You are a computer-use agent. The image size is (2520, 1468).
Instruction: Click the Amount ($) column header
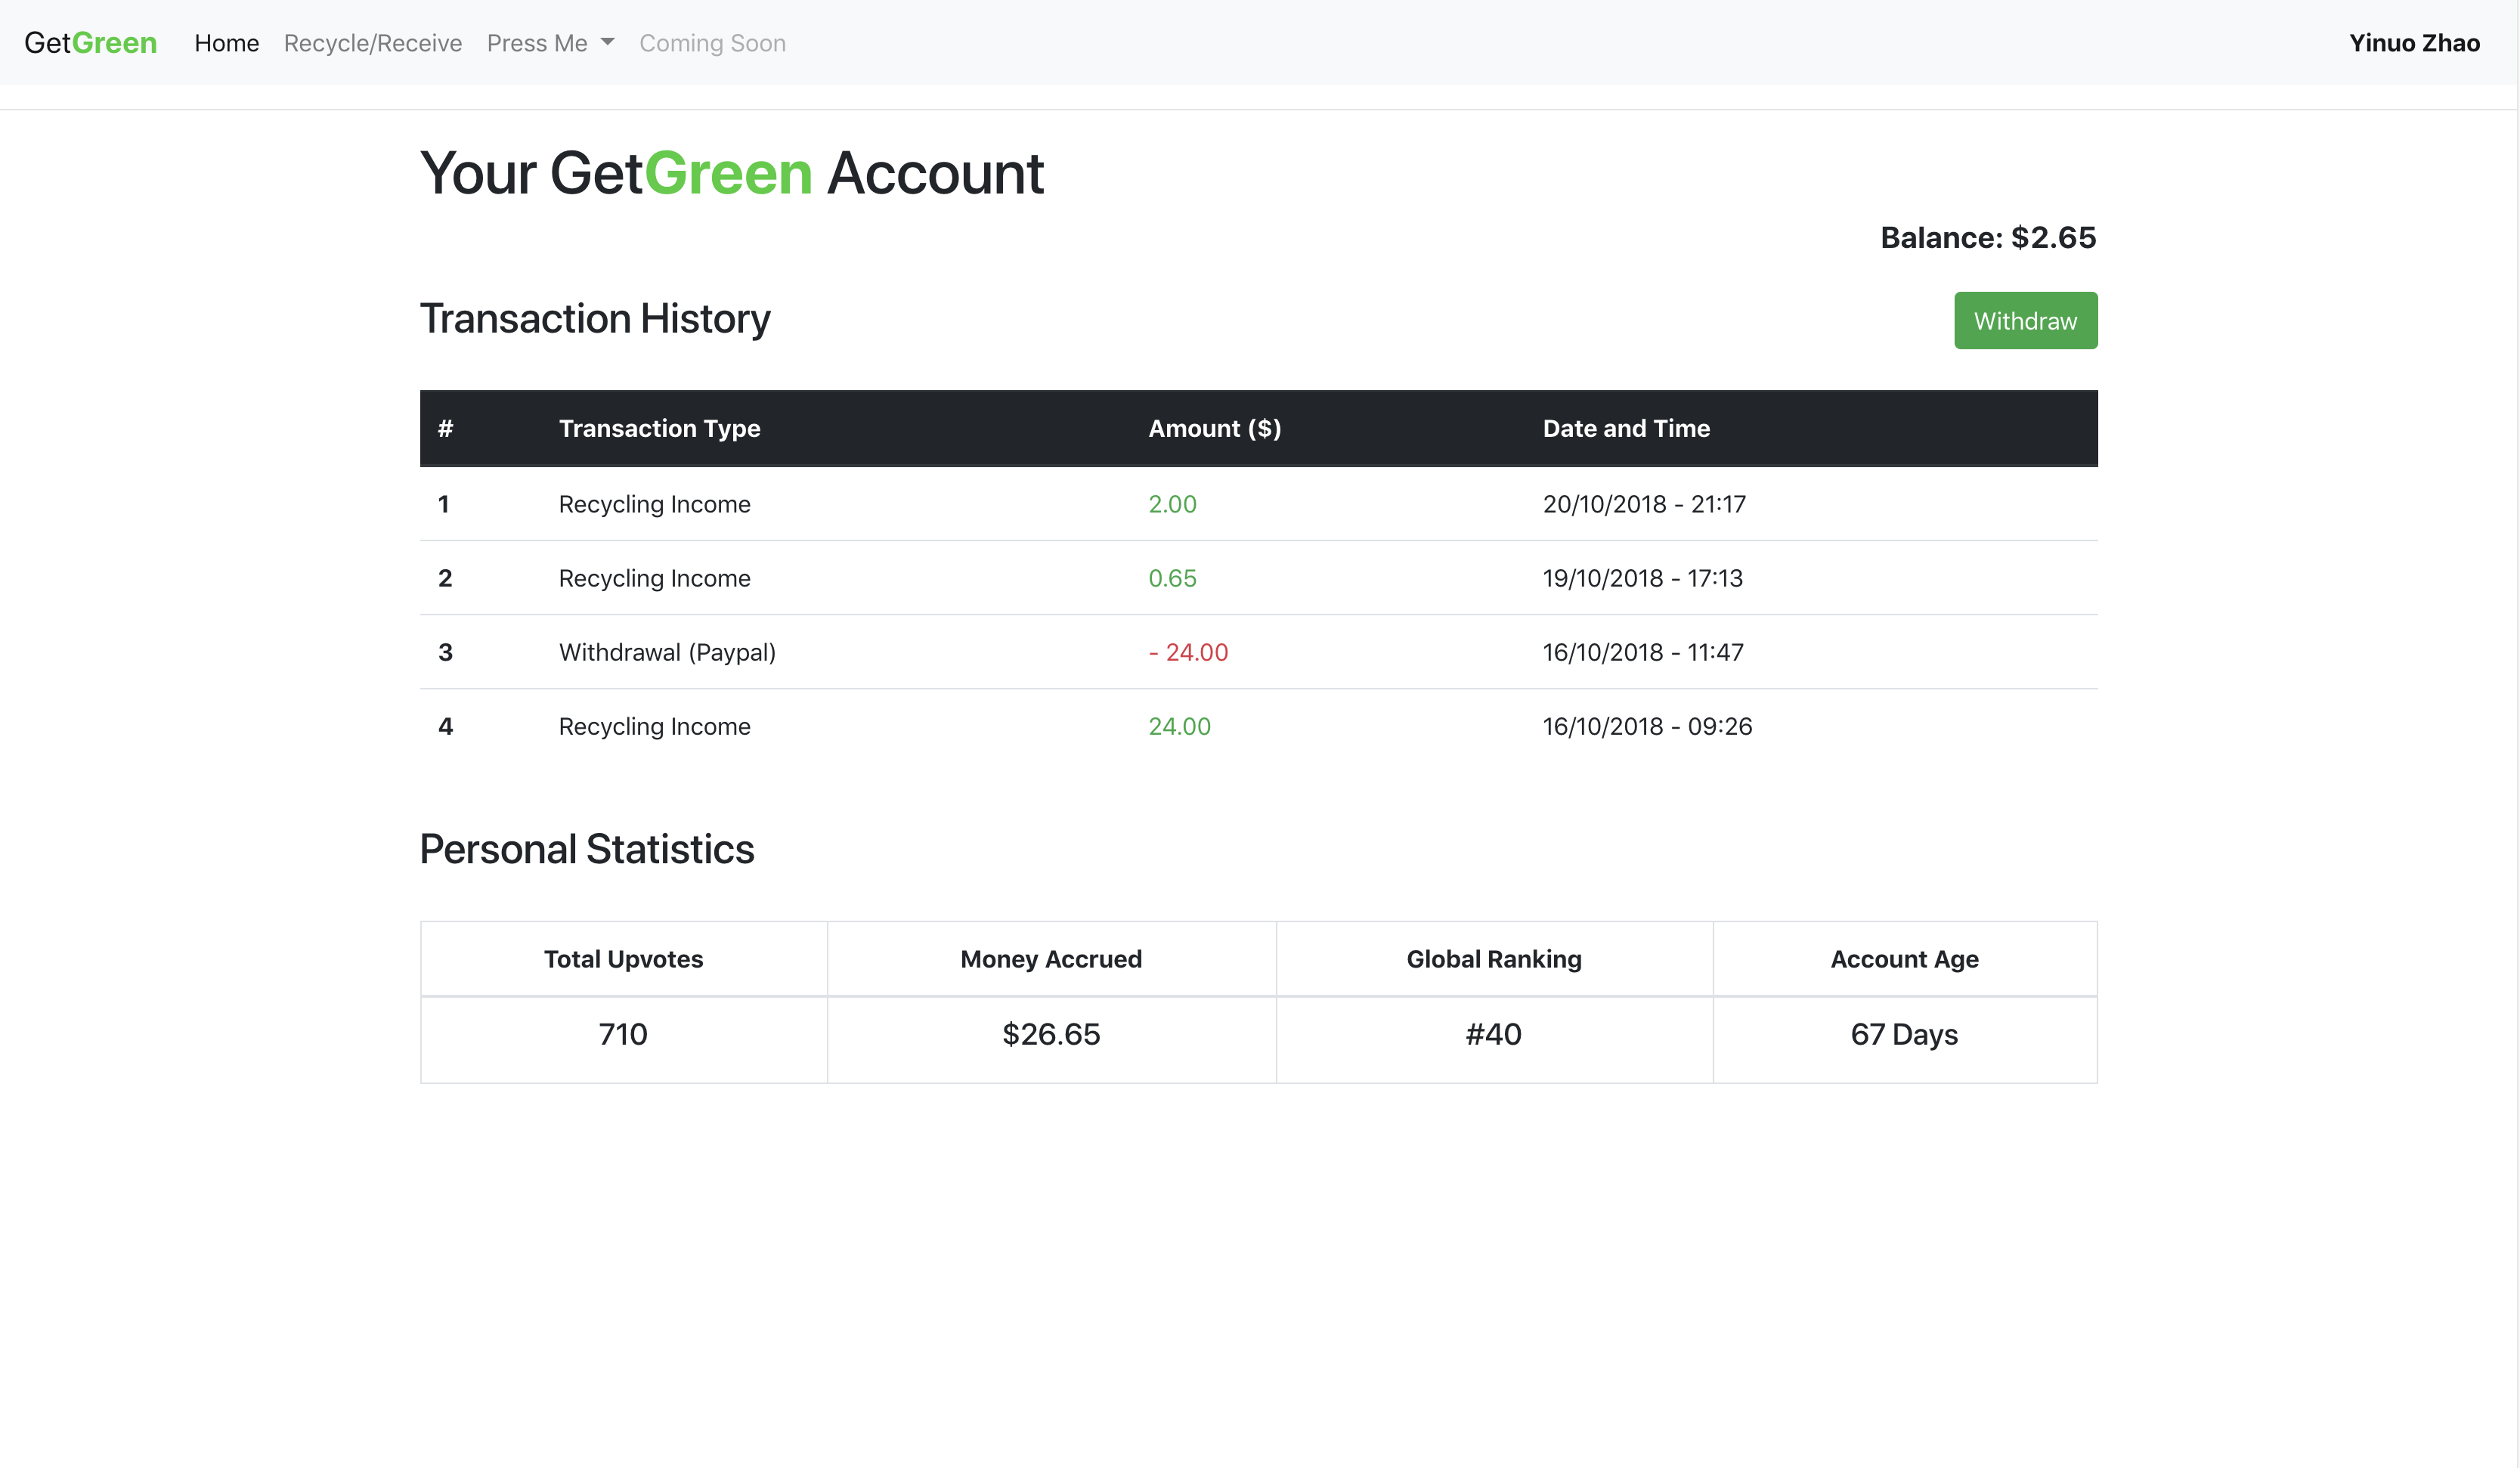pyautogui.click(x=1214, y=428)
